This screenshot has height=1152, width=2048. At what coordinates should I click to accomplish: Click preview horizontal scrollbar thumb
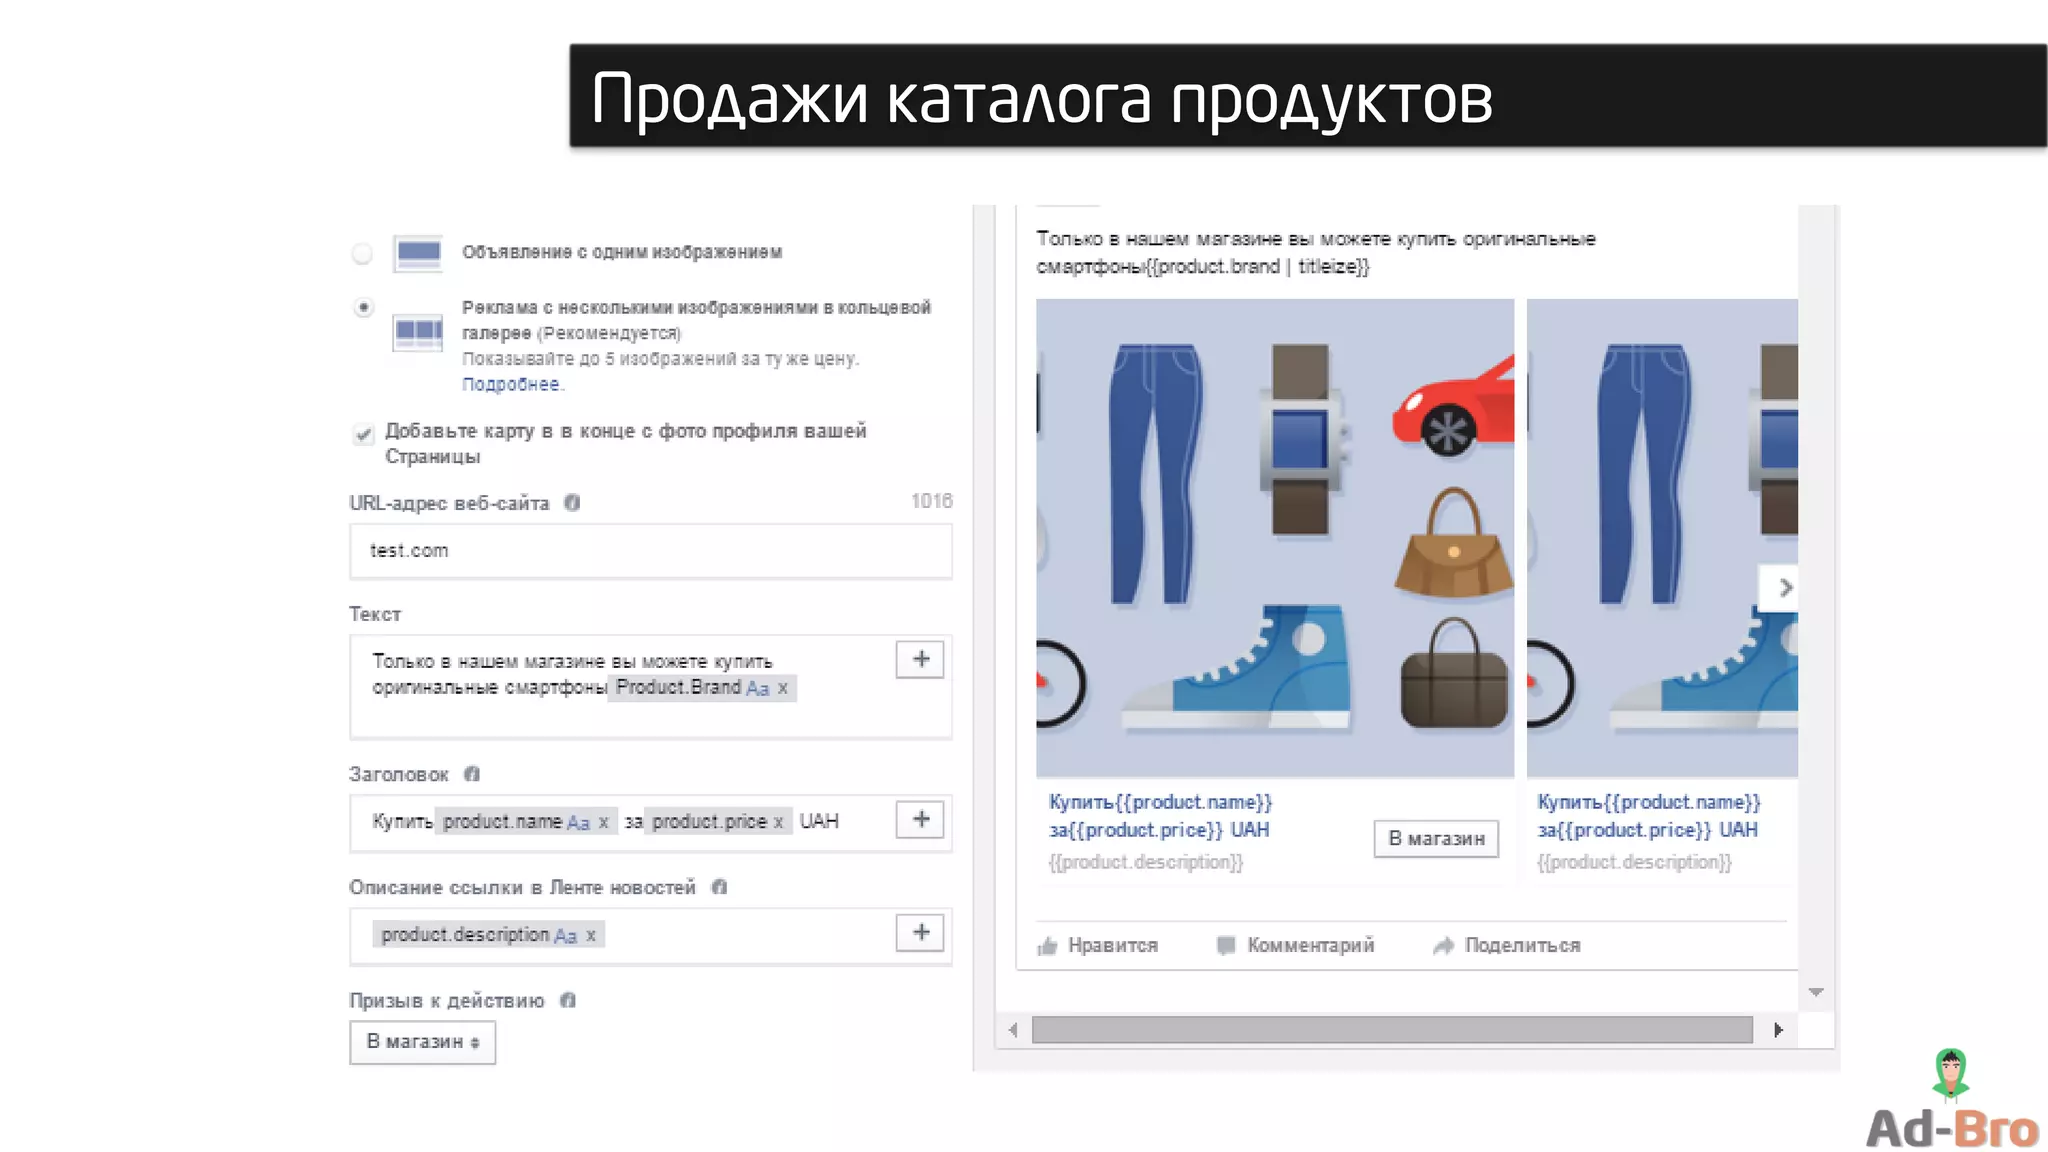tap(1392, 1030)
